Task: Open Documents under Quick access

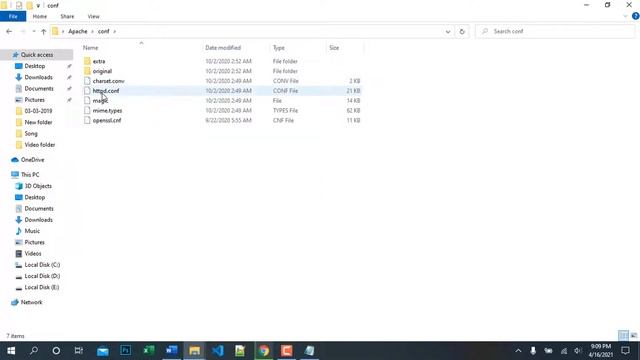Action: click(39, 89)
